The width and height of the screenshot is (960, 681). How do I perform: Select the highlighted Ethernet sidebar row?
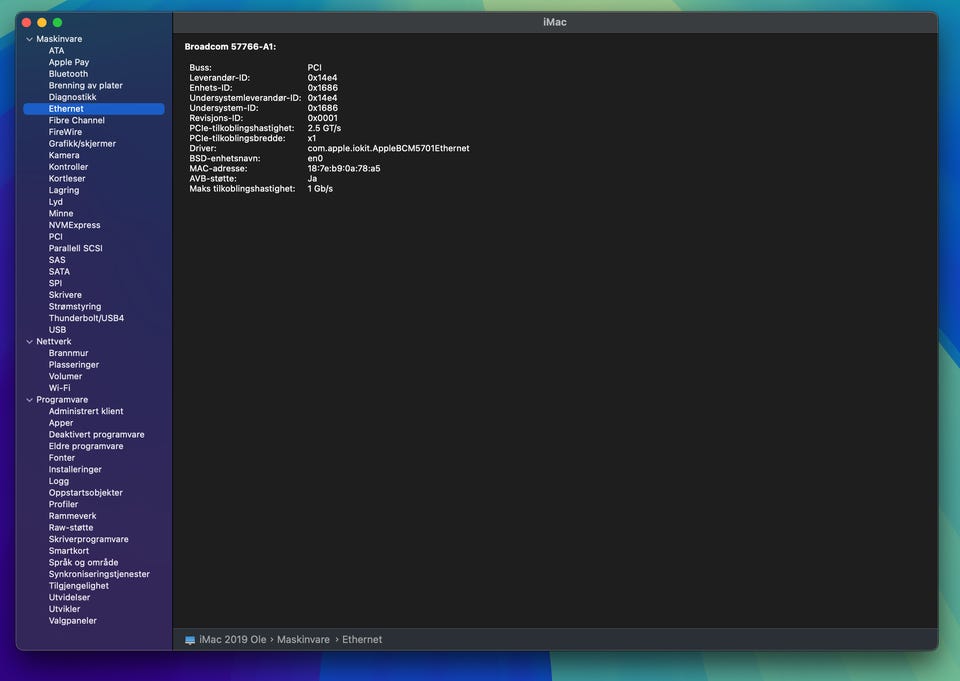tap(94, 109)
